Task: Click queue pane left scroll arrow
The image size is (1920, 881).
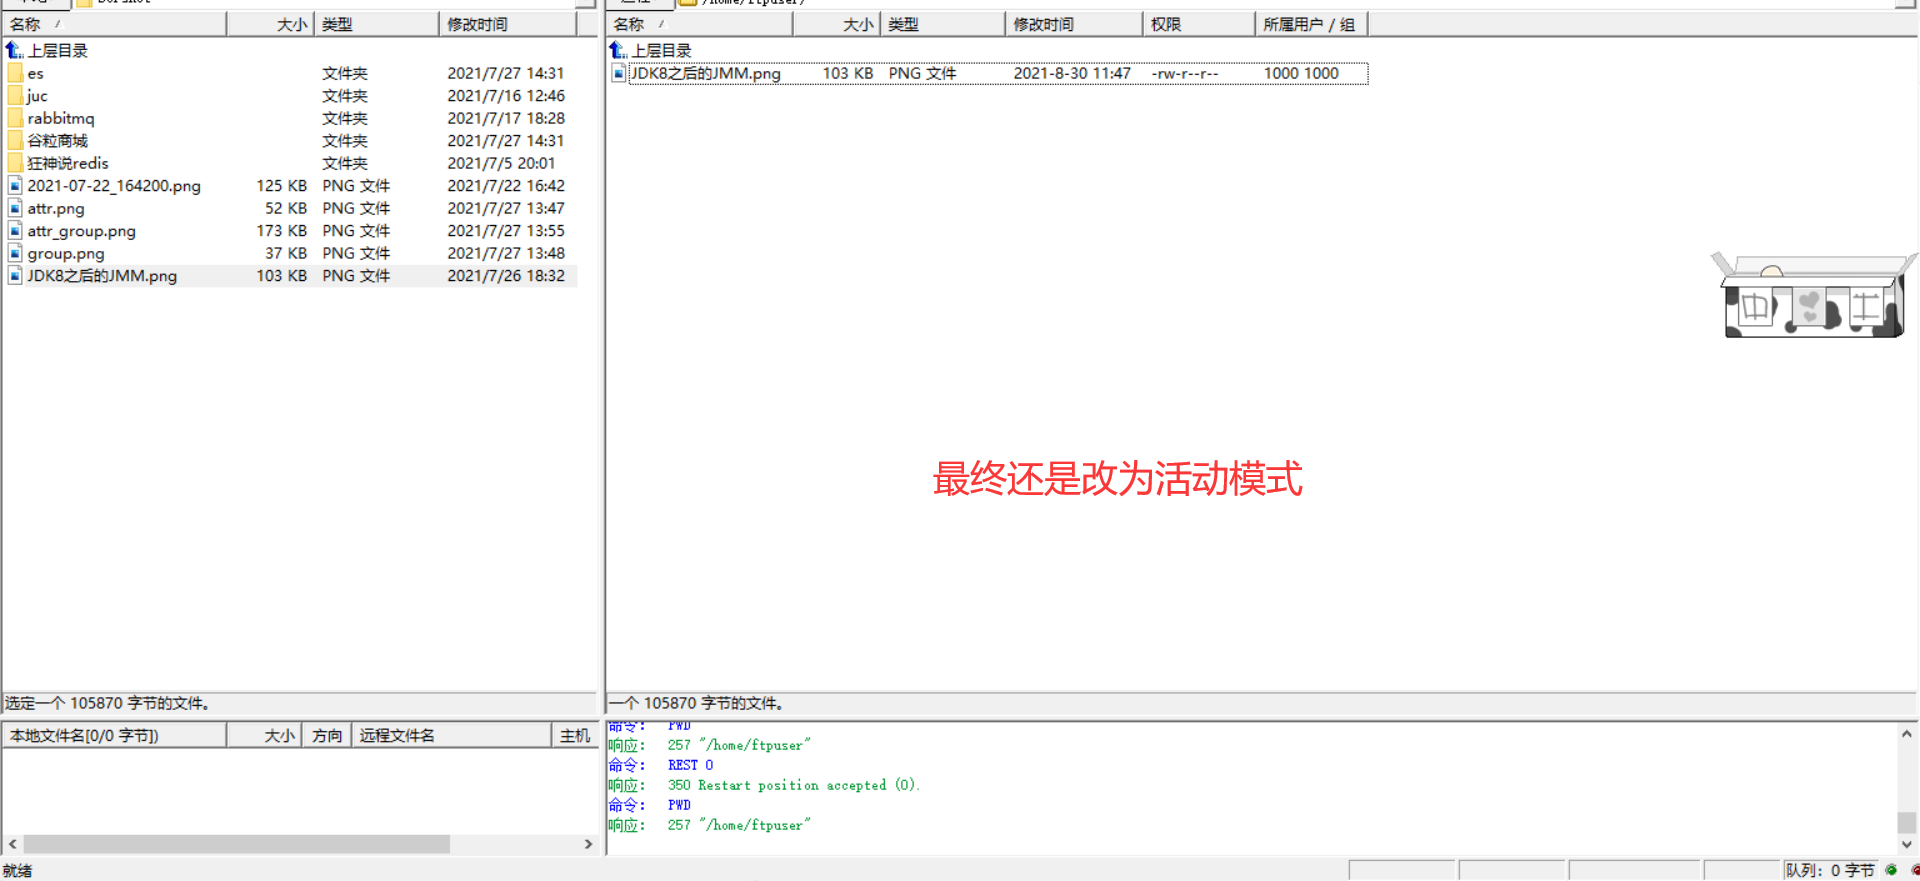Action: (12, 844)
